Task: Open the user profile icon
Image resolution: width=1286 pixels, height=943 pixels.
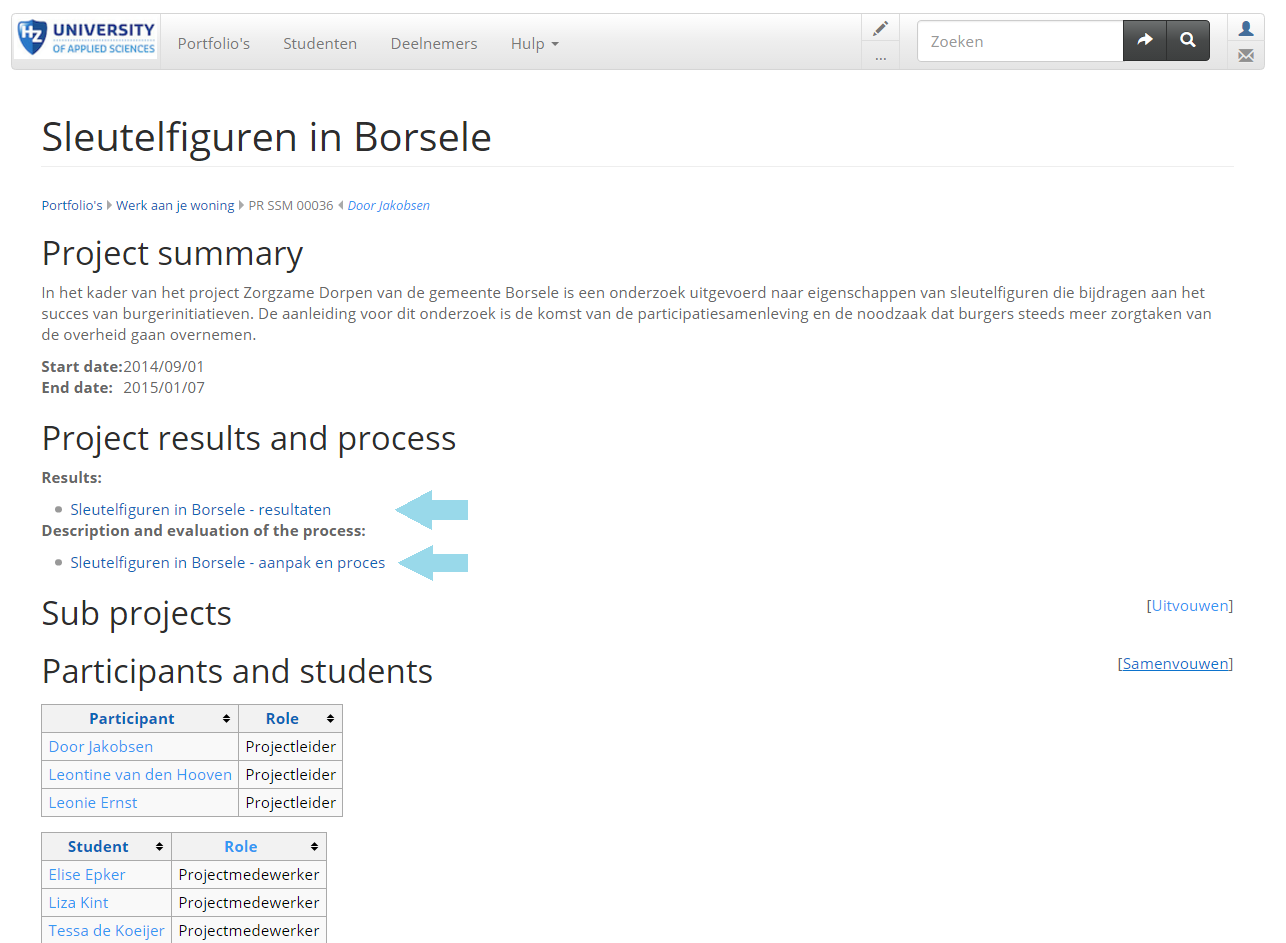Action: click(x=1246, y=28)
